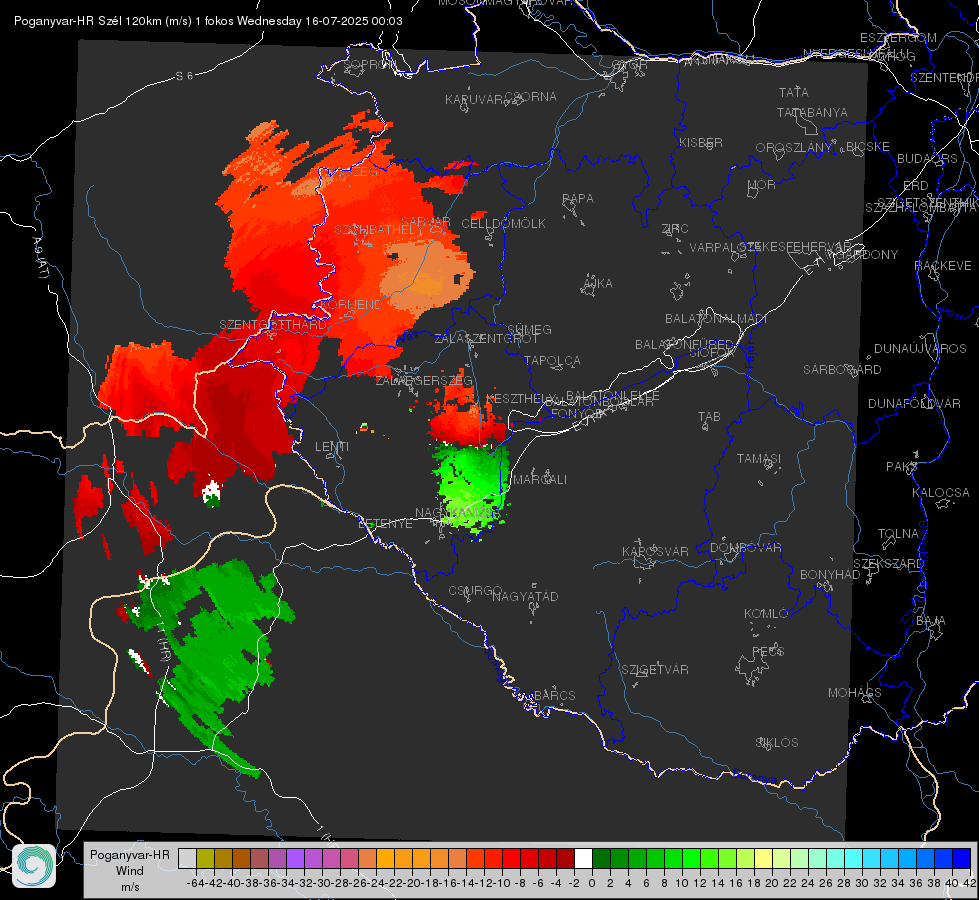This screenshot has height=900, width=979.
Task: Click the DOMBÓVÁR label
Action: tap(745, 548)
